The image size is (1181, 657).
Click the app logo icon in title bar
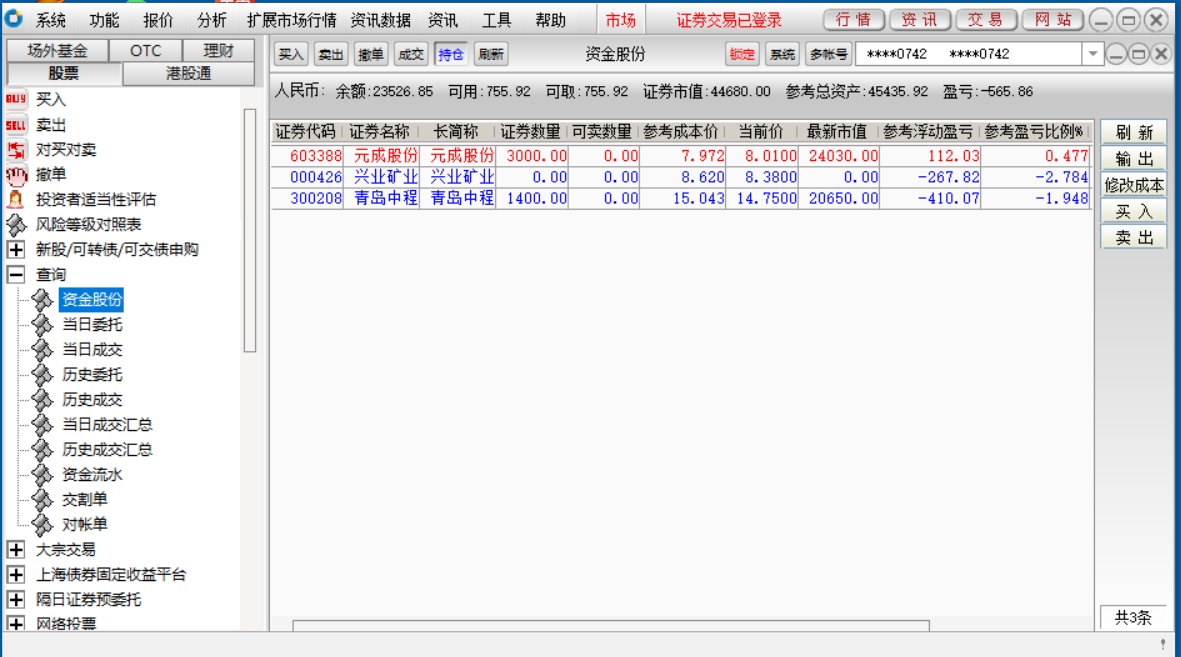[14, 19]
